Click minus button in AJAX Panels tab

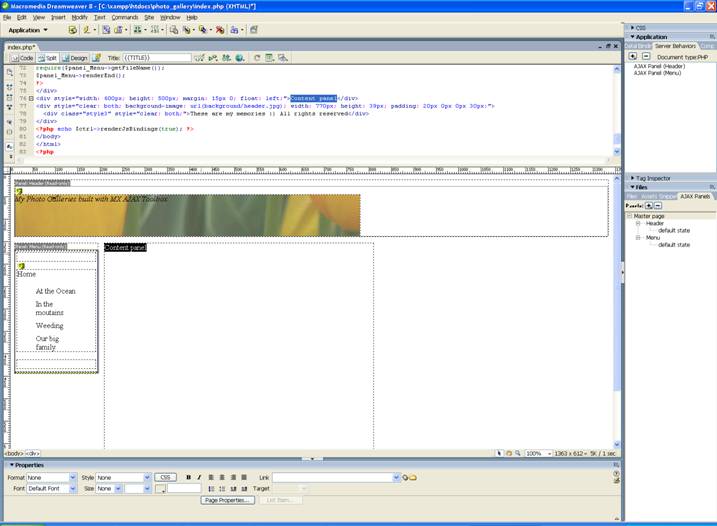coord(658,206)
